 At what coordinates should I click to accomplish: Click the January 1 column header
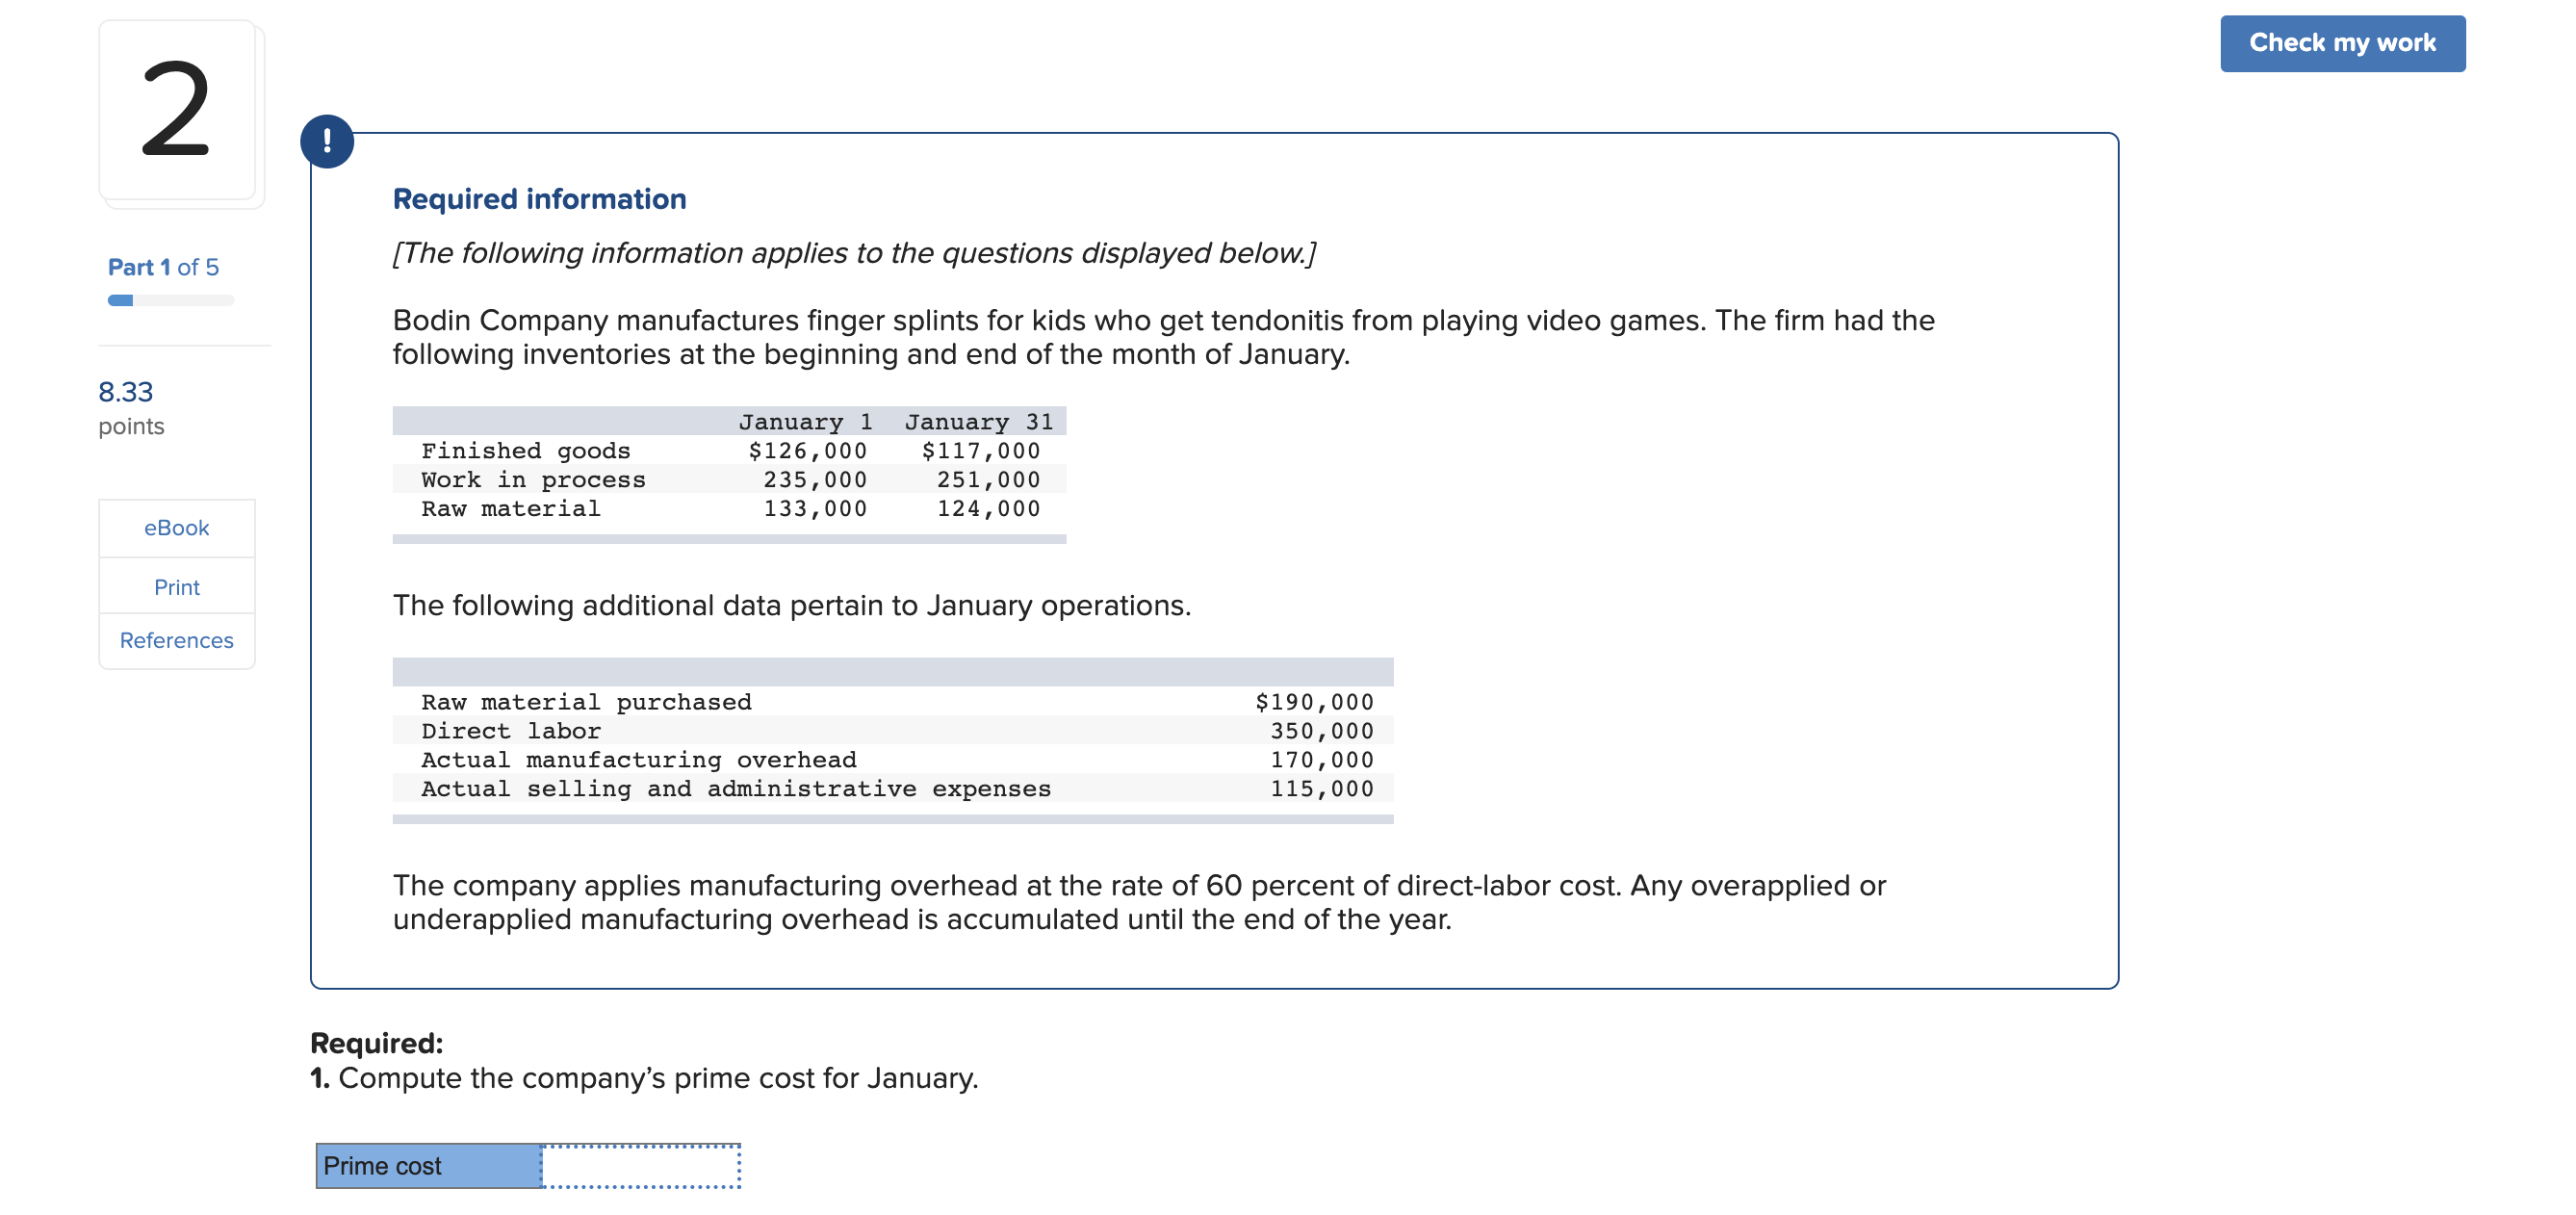(x=805, y=421)
